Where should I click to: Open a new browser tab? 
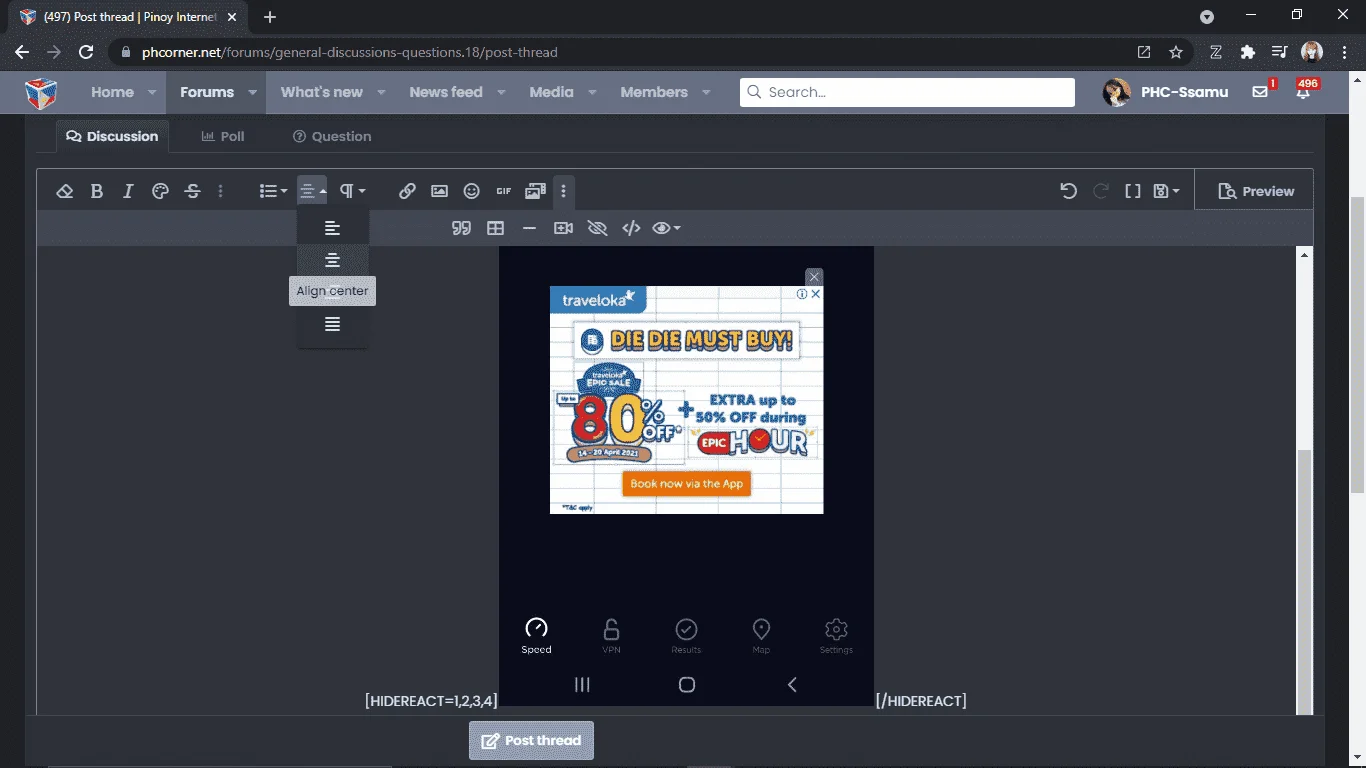pyautogui.click(x=270, y=17)
